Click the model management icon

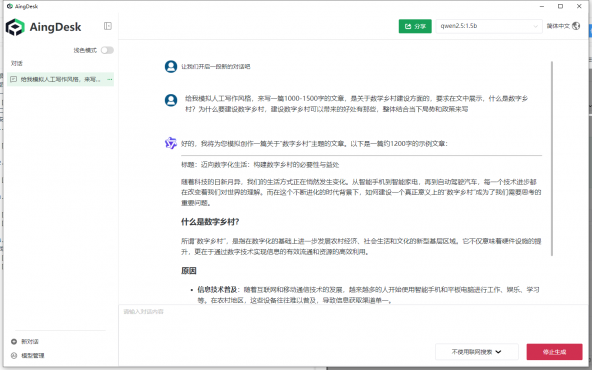point(14,356)
